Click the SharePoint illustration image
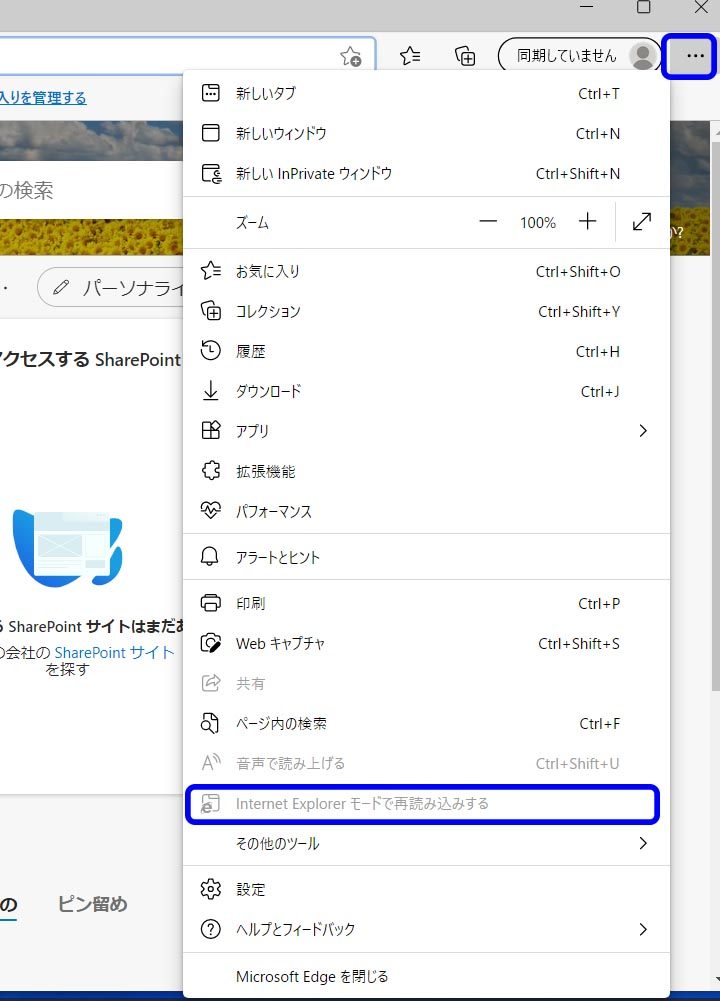Viewport: 720px width, 1001px height. tap(67, 548)
